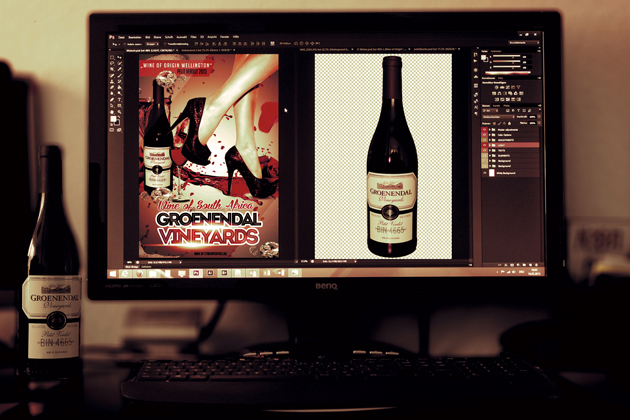Screen dimensions: 630x420
Task: Expand the ADJUSTMENTS group arrow
Action: (x=490, y=140)
